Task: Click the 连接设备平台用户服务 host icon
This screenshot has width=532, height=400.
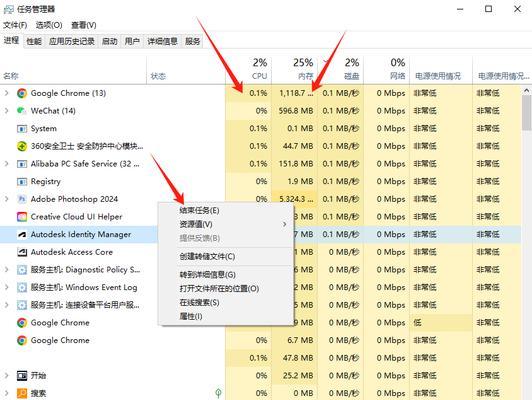Action: pyautogui.click(x=22, y=305)
